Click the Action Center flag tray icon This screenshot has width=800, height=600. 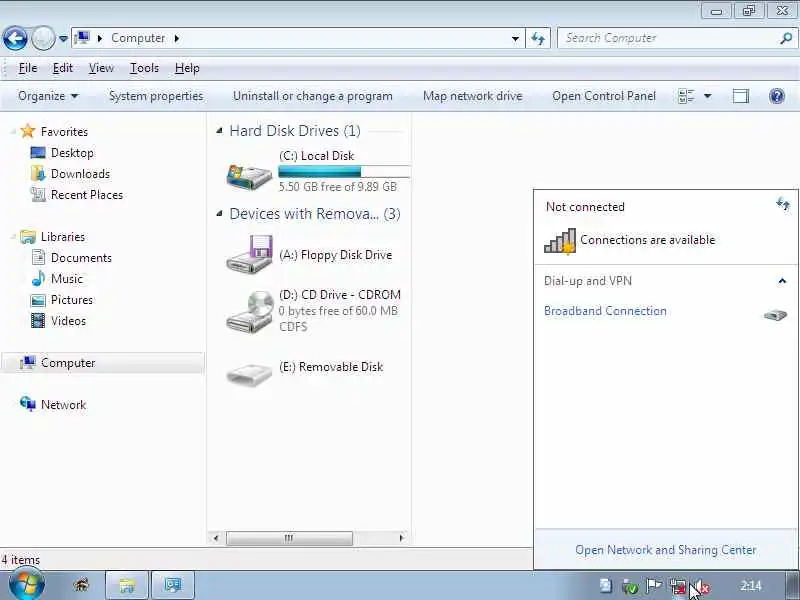pos(654,586)
